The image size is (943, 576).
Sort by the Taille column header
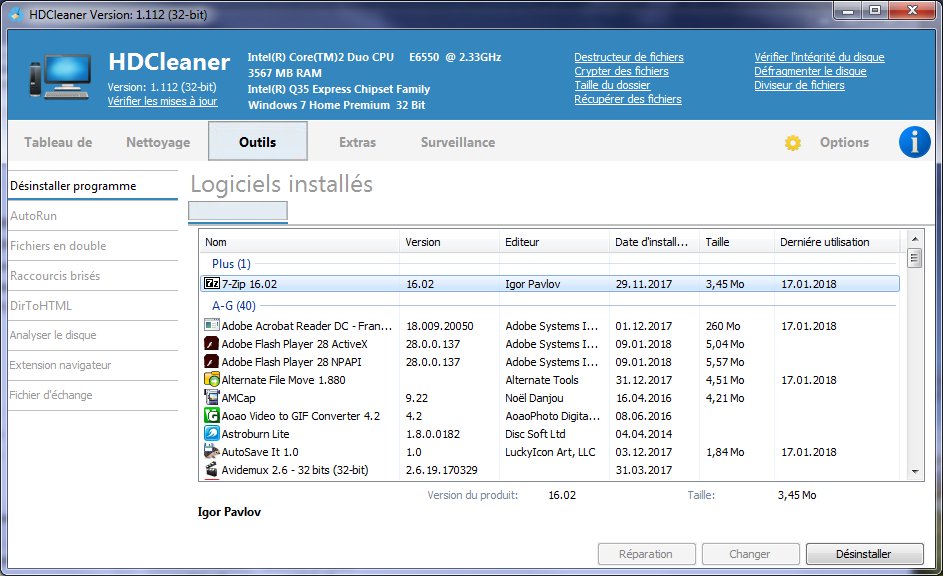pos(737,242)
